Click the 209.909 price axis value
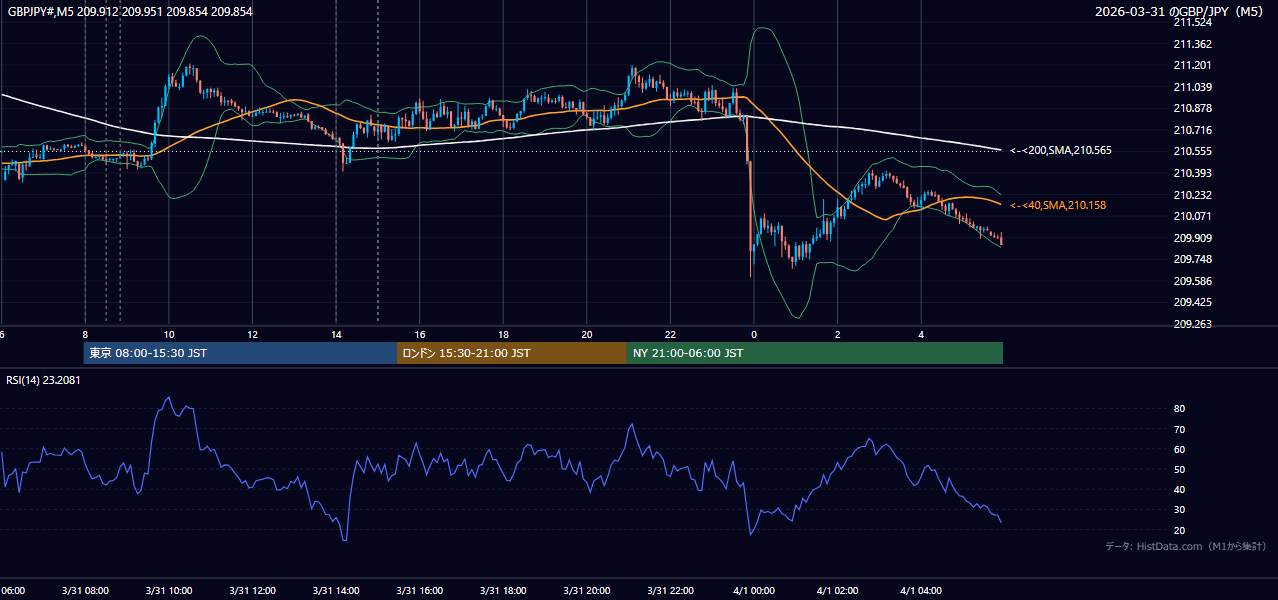 [x=1192, y=238]
